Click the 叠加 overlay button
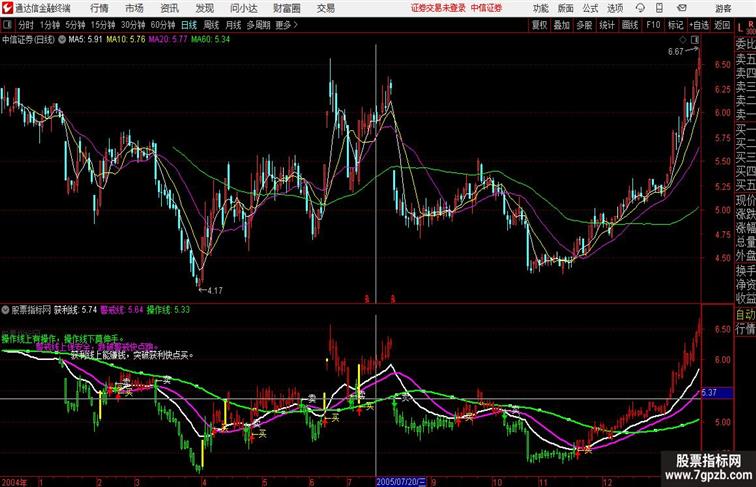The width and height of the screenshot is (756, 487). [562, 25]
